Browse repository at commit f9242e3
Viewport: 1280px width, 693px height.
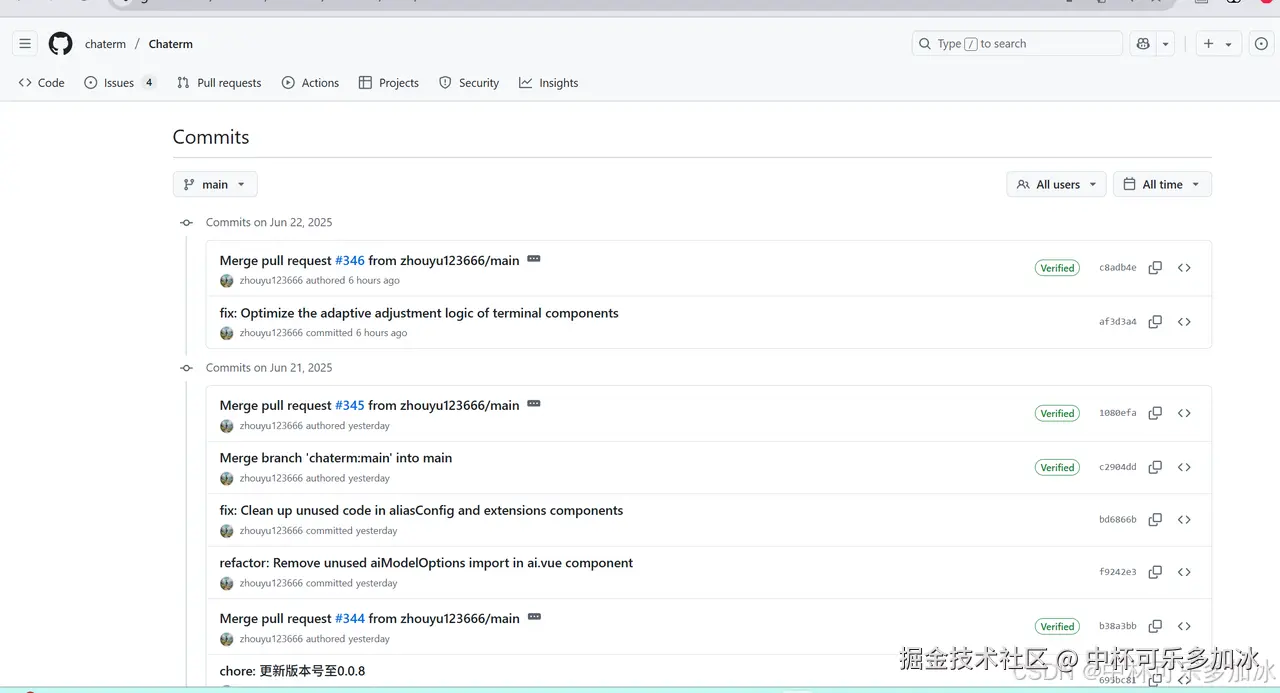pos(1184,572)
